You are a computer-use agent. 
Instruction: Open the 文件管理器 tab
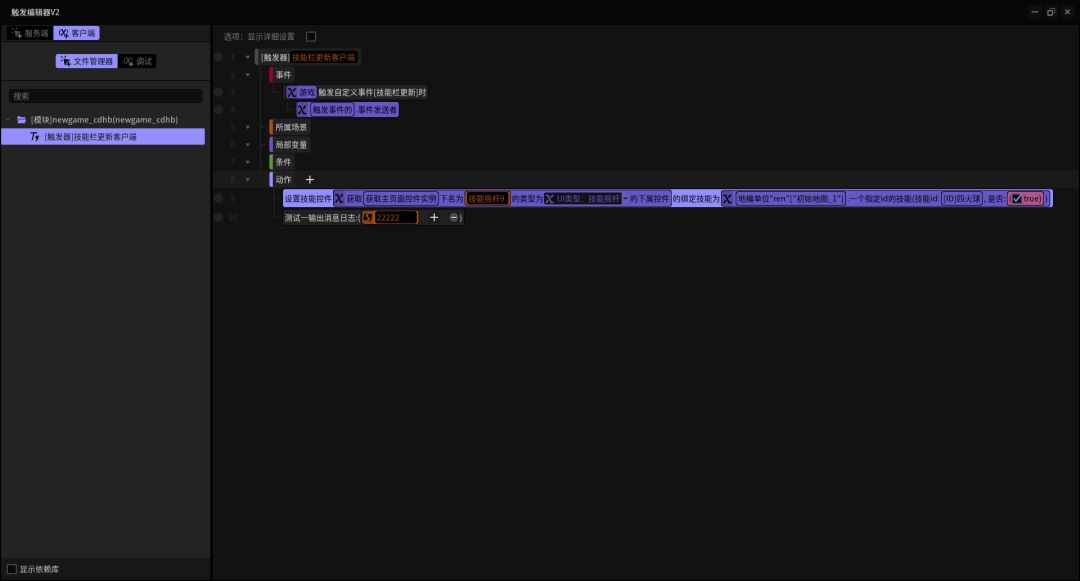tap(86, 61)
